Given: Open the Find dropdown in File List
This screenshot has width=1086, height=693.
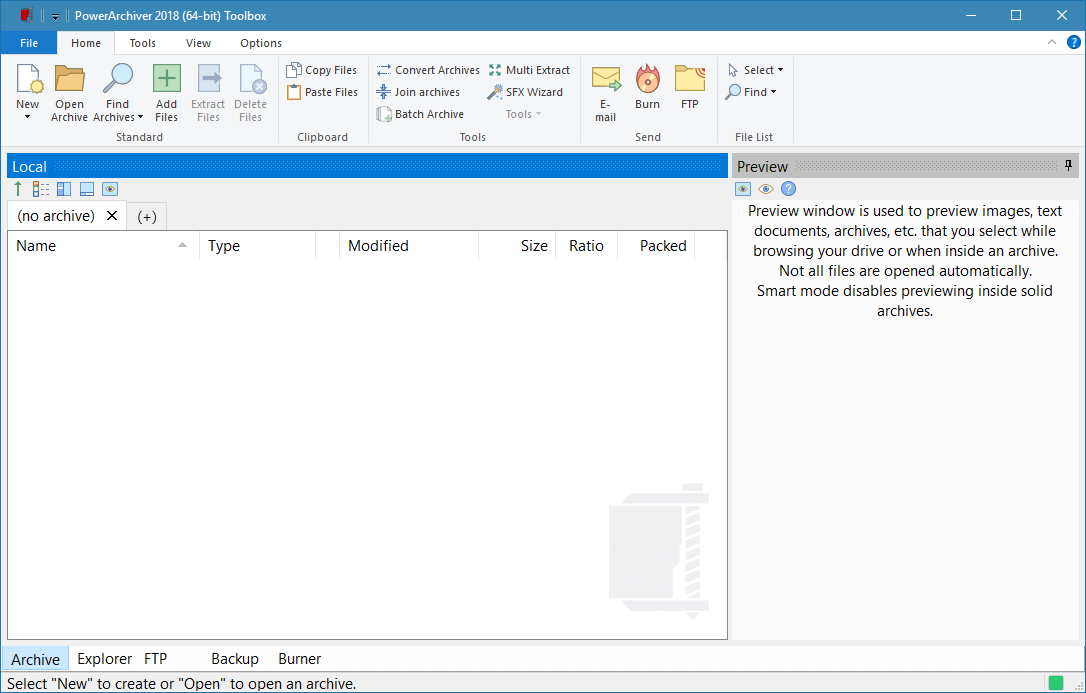Looking at the screenshot, I should (x=751, y=92).
